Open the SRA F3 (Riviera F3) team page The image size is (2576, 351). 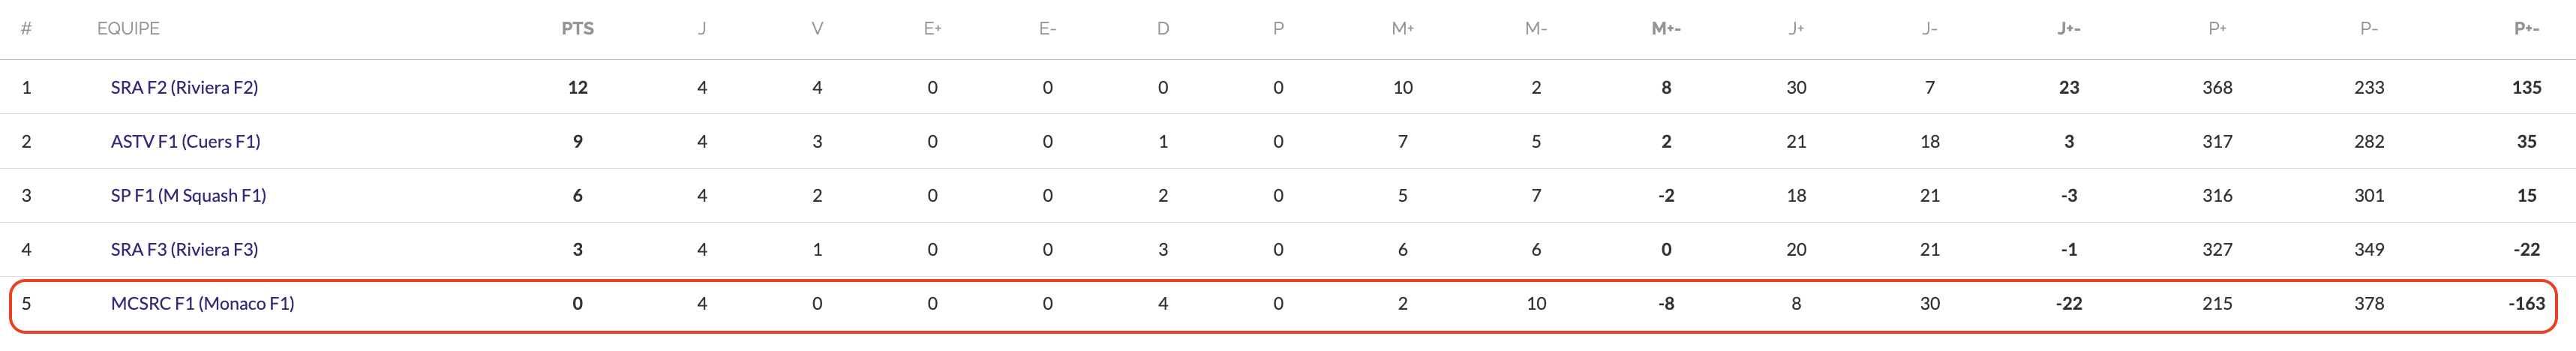[184, 250]
